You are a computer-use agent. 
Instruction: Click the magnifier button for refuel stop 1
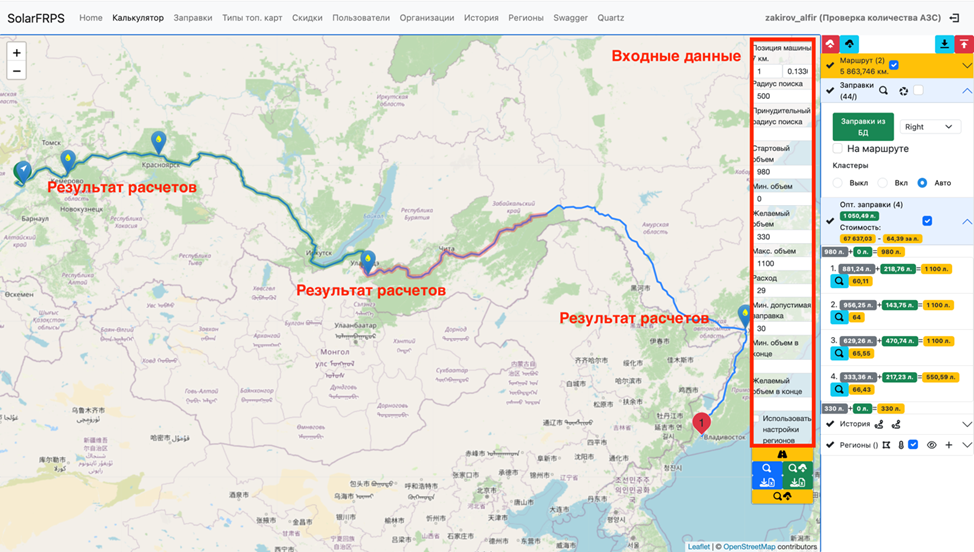(839, 281)
